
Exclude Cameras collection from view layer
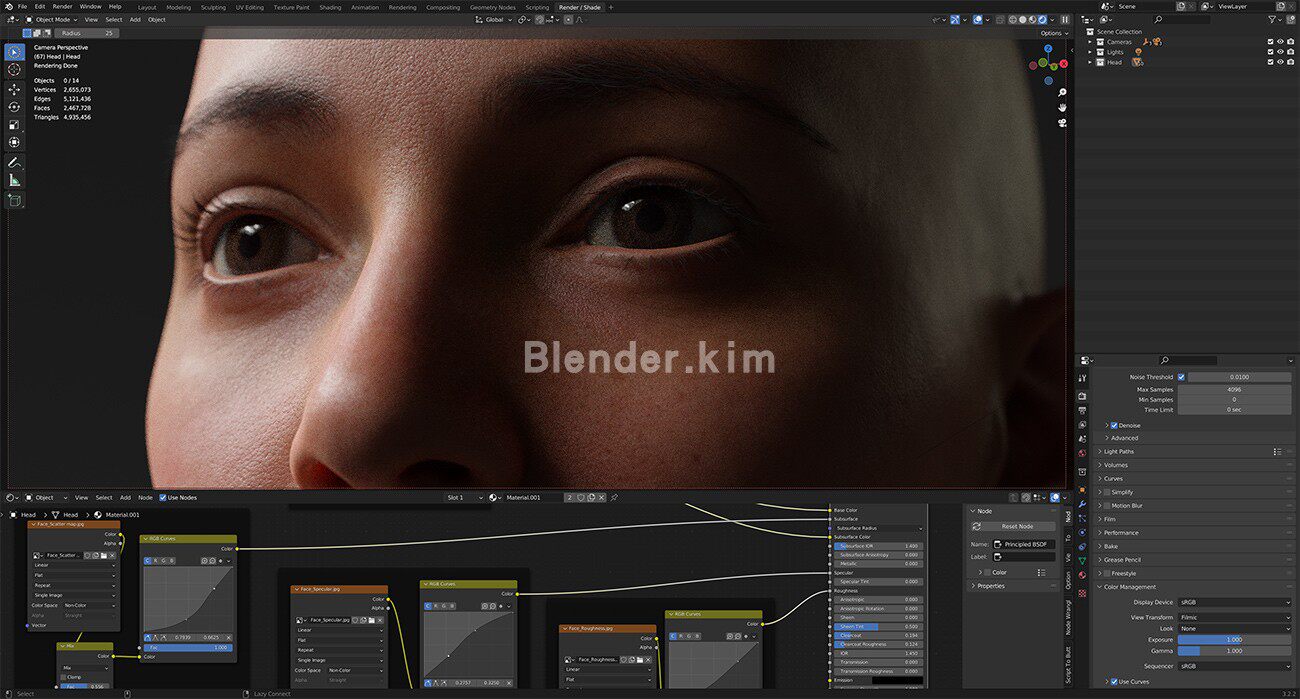point(1271,42)
